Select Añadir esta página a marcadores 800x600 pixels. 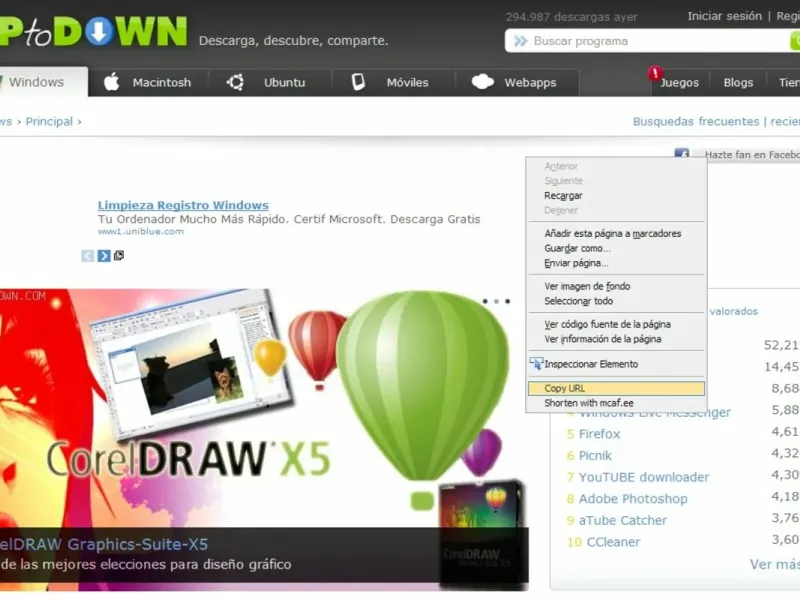click(x=616, y=233)
